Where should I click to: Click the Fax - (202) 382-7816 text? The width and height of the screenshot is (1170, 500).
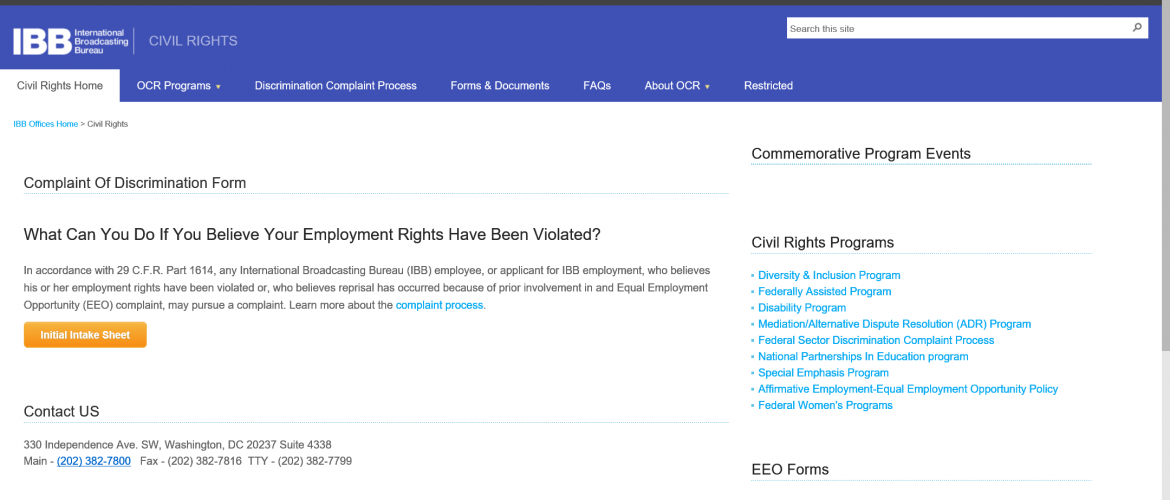point(191,461)
